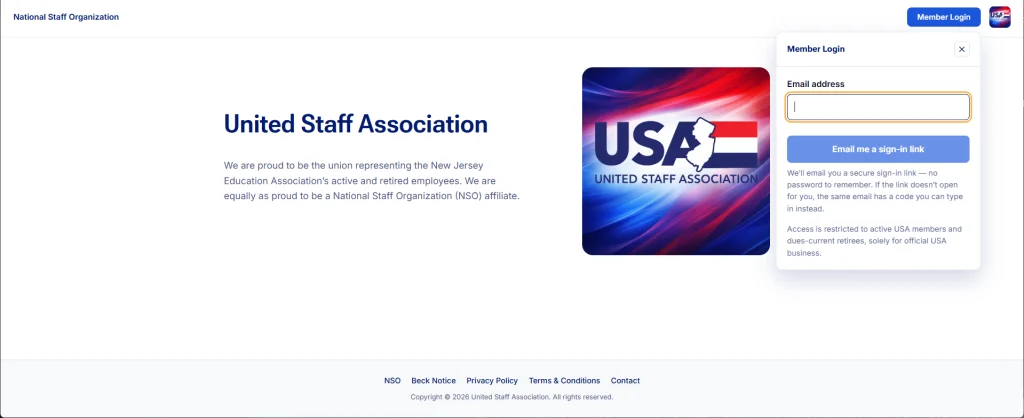Click paragraph starting 'We are proud to be'
This screenshot has width=1024, height=418.
pyautogui.click(x=372, y=181)
